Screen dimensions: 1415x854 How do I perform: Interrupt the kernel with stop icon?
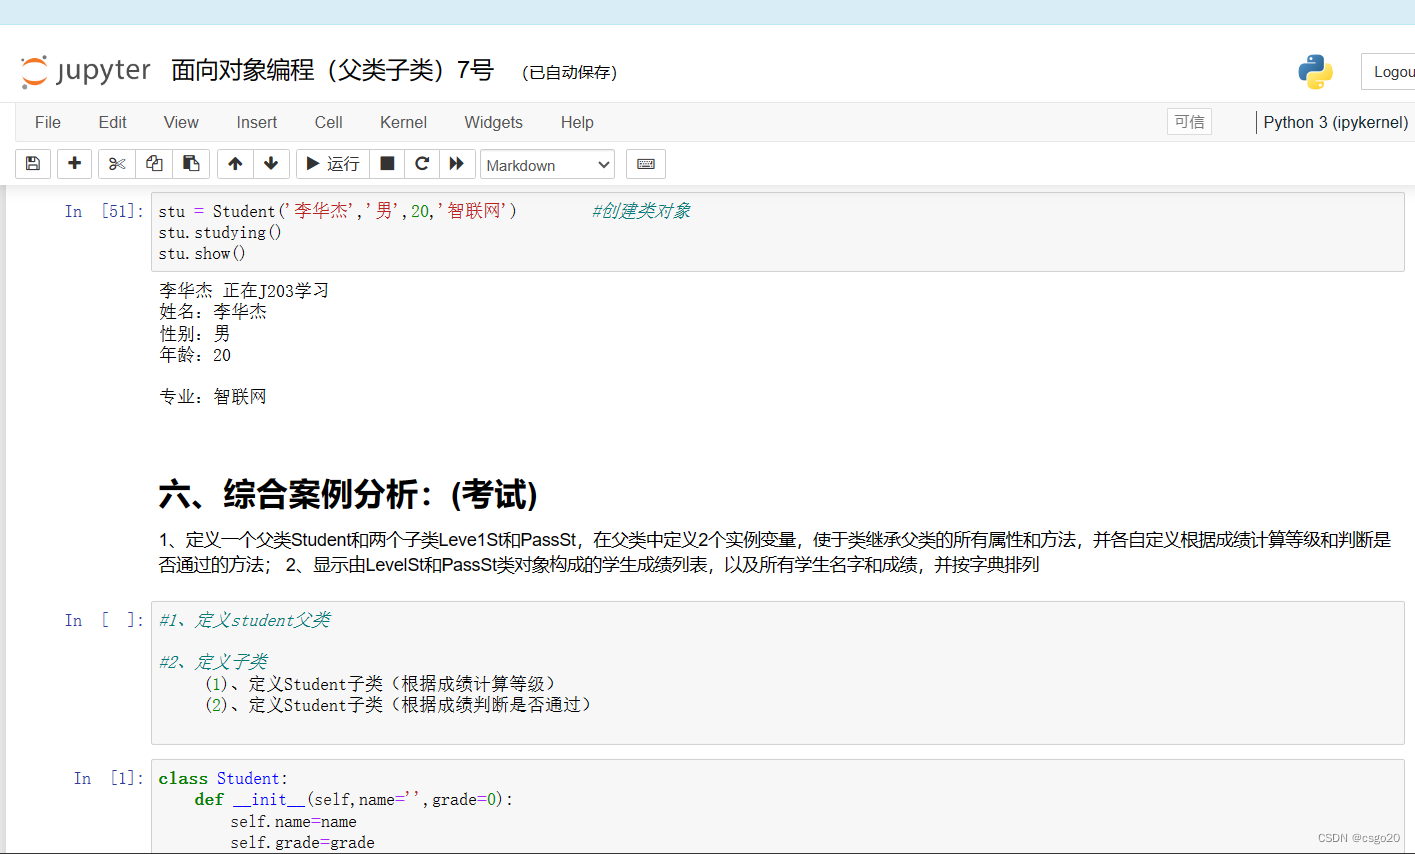coord(387,164)
